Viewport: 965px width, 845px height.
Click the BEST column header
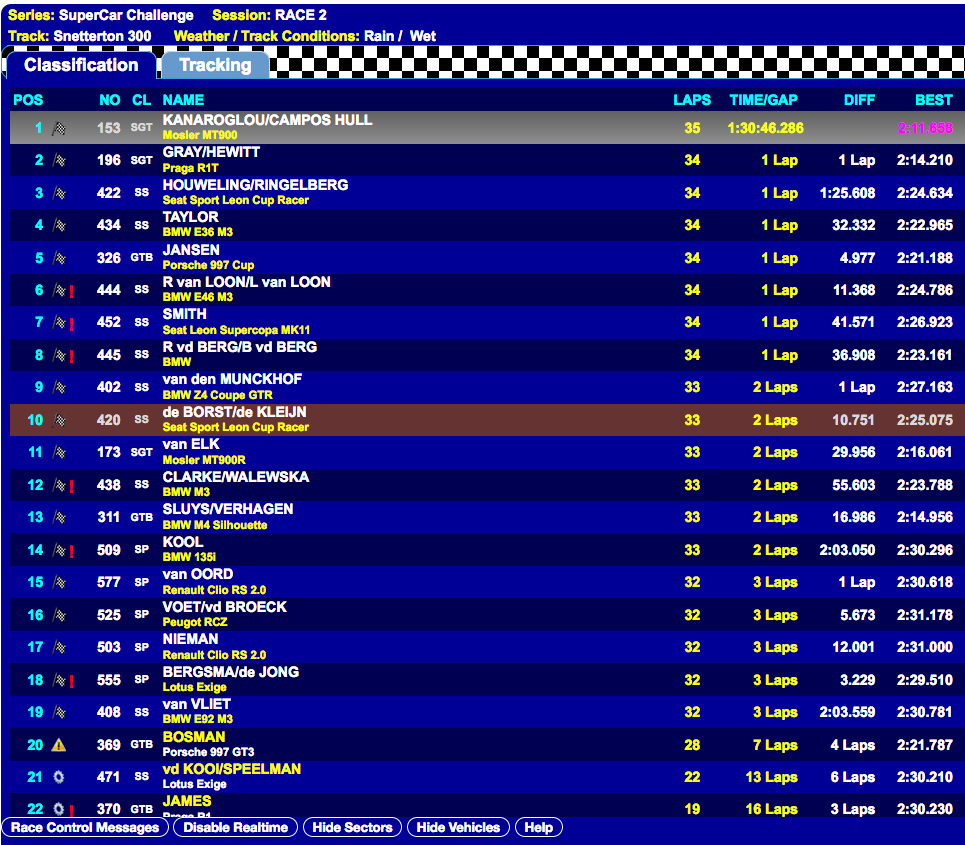[x=933, y=100]
